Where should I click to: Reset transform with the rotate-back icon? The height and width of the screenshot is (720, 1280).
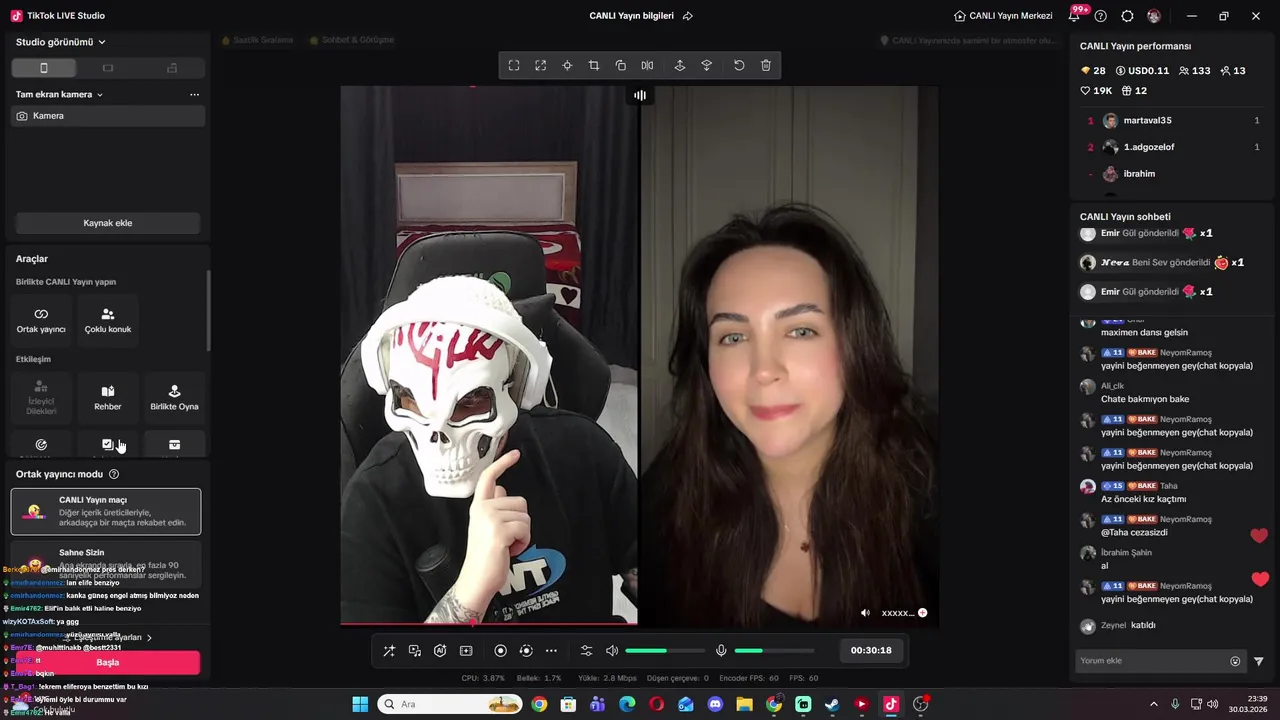tap(739, 65)
